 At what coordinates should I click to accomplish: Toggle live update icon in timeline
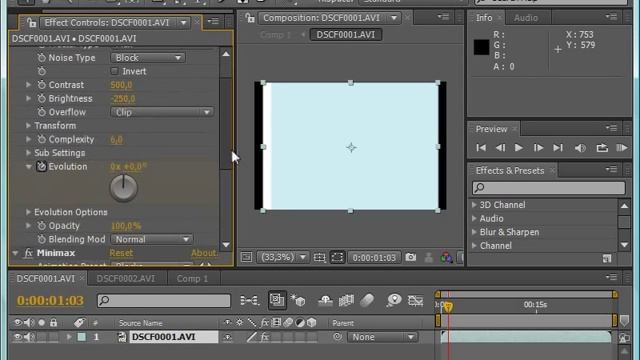point(277,300)
